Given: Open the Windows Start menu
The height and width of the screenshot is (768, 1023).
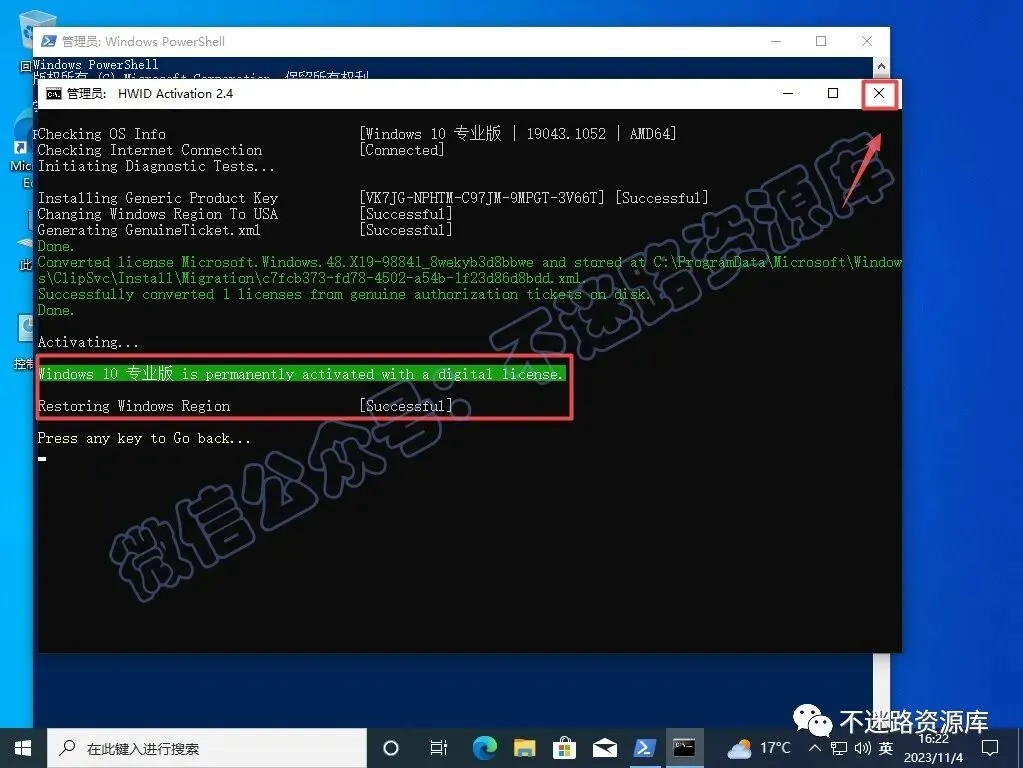Looking at the screenshot, I should pos(23,748).
